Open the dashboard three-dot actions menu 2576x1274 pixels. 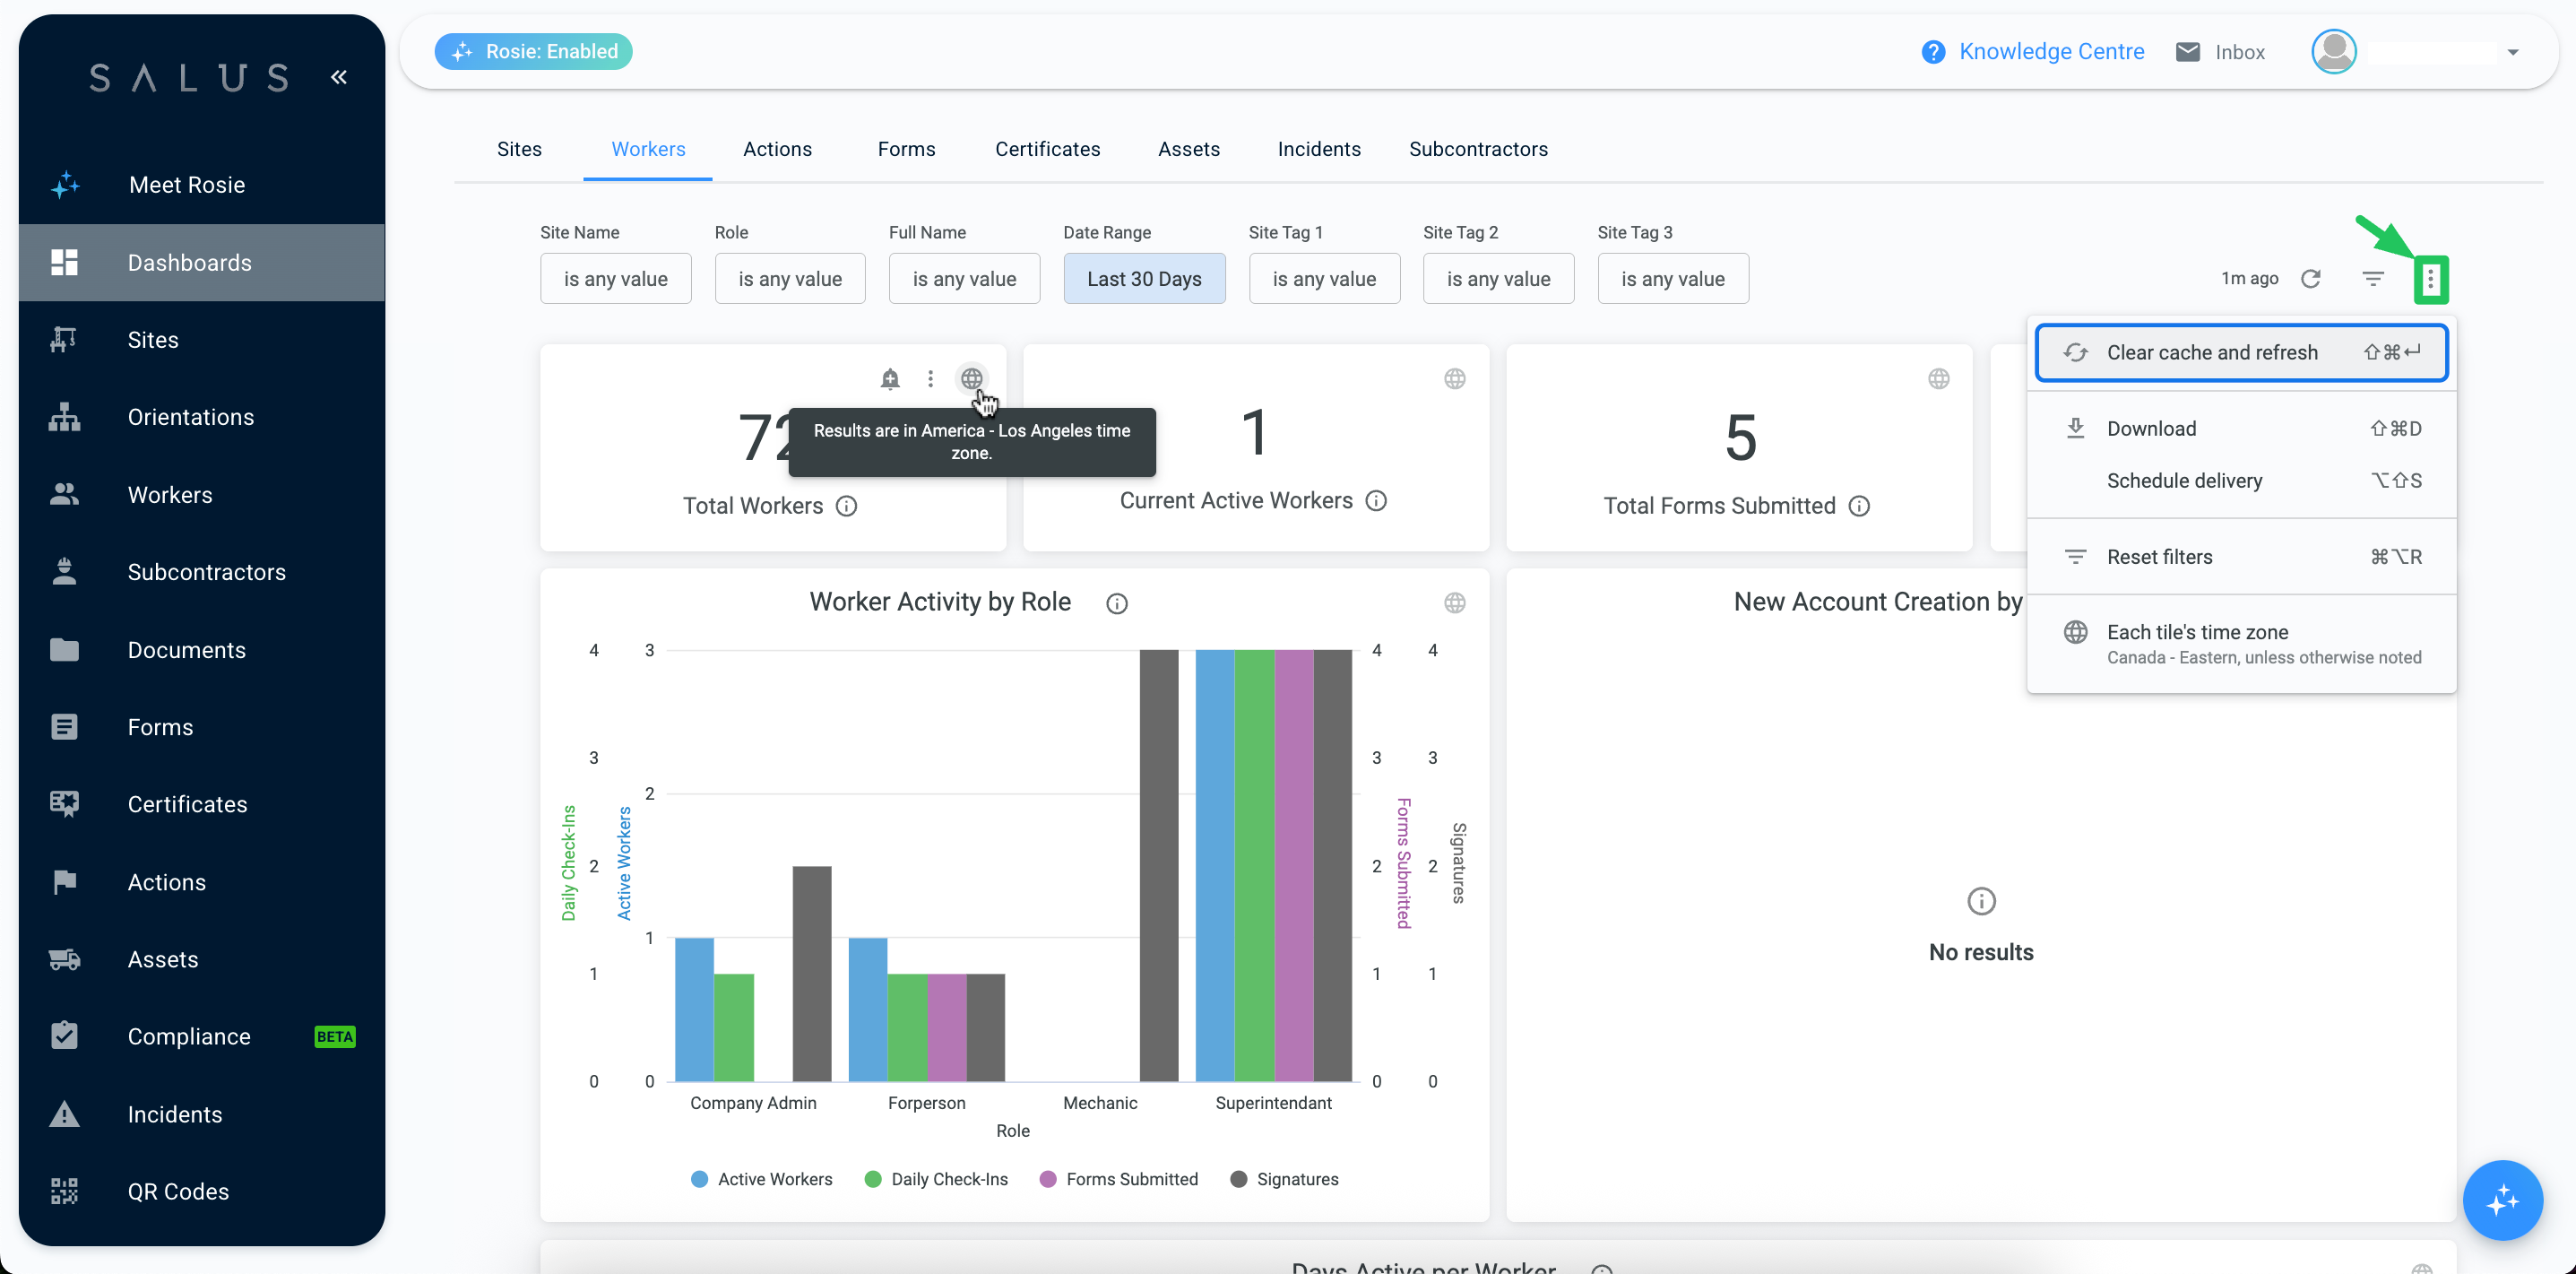pos(2430,280)
